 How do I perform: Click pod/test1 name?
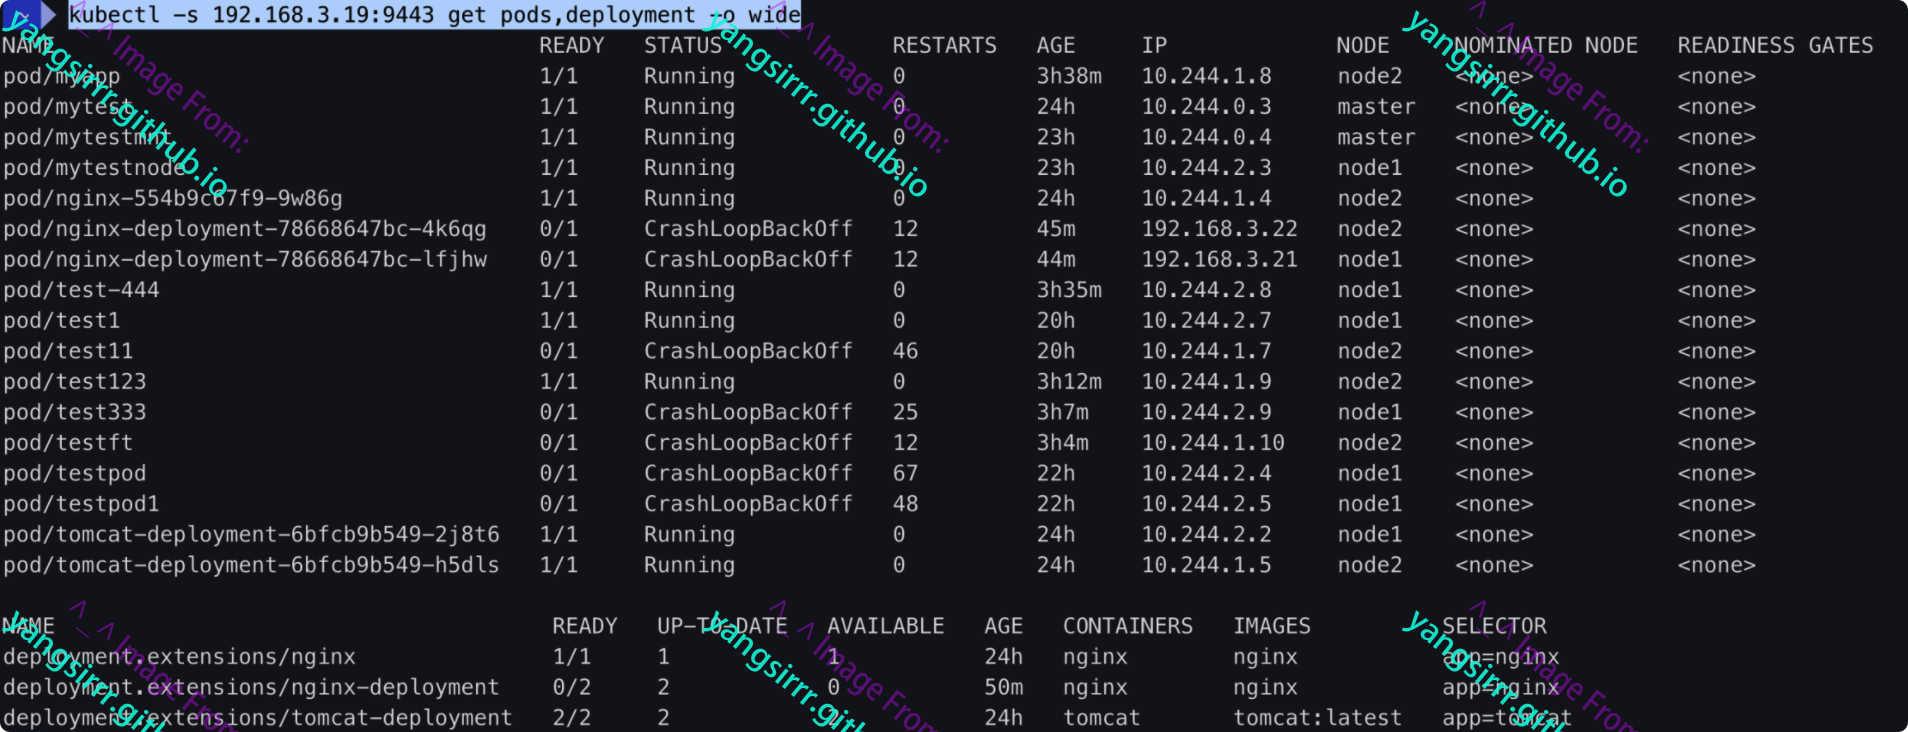tap(62, 320)
